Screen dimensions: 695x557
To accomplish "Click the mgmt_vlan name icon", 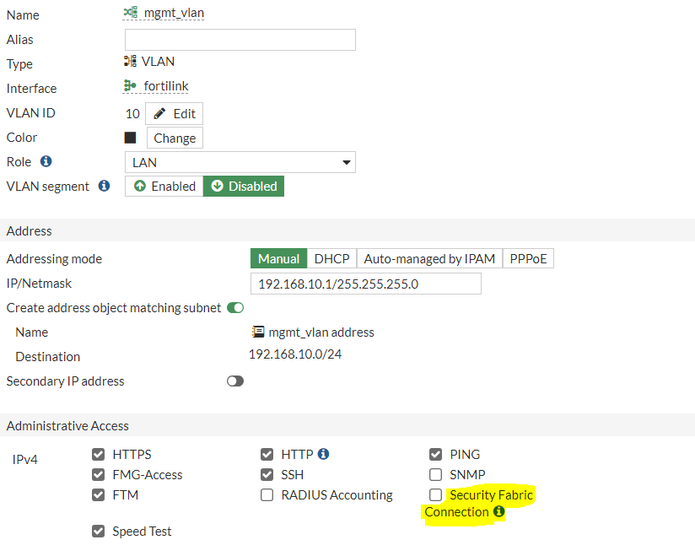I will pyautogui.click(x=130, y=12).
